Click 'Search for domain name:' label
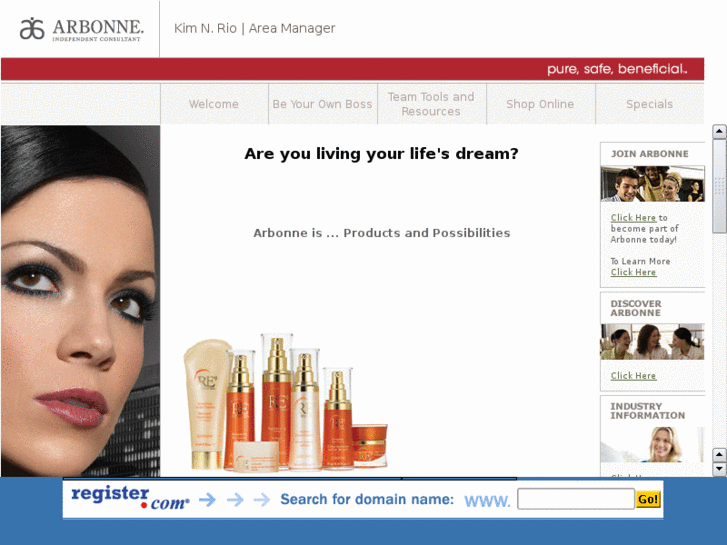 (x=367, y=499)
